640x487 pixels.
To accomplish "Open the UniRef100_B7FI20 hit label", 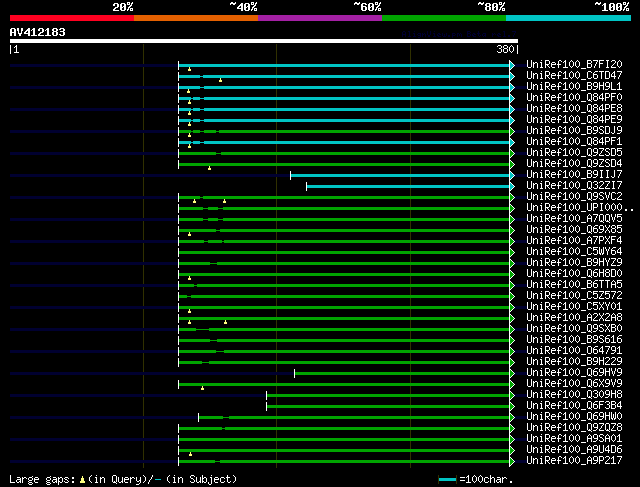I will (574, 64).
